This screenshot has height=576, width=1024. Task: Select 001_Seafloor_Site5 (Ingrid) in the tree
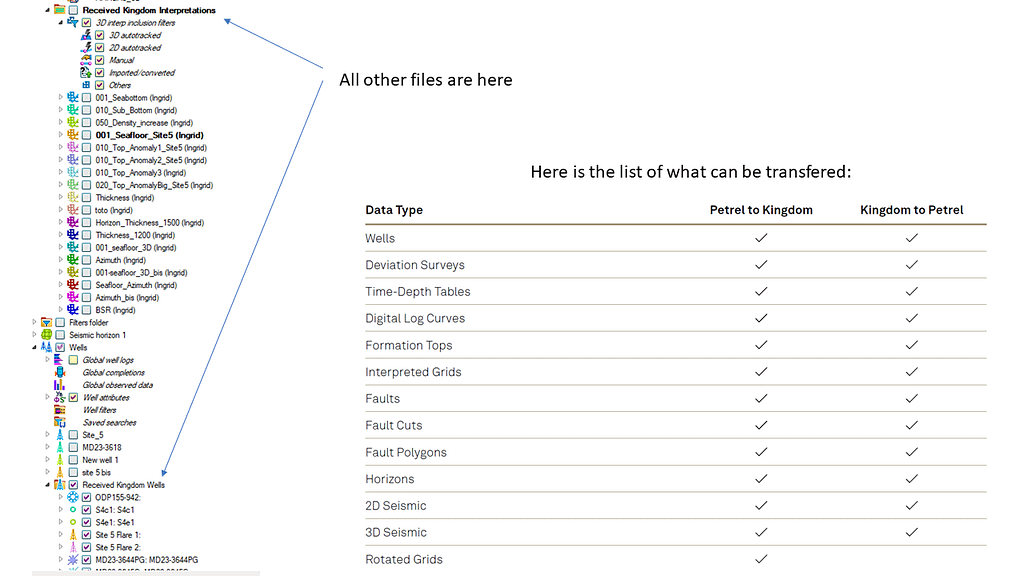(149, 135)
